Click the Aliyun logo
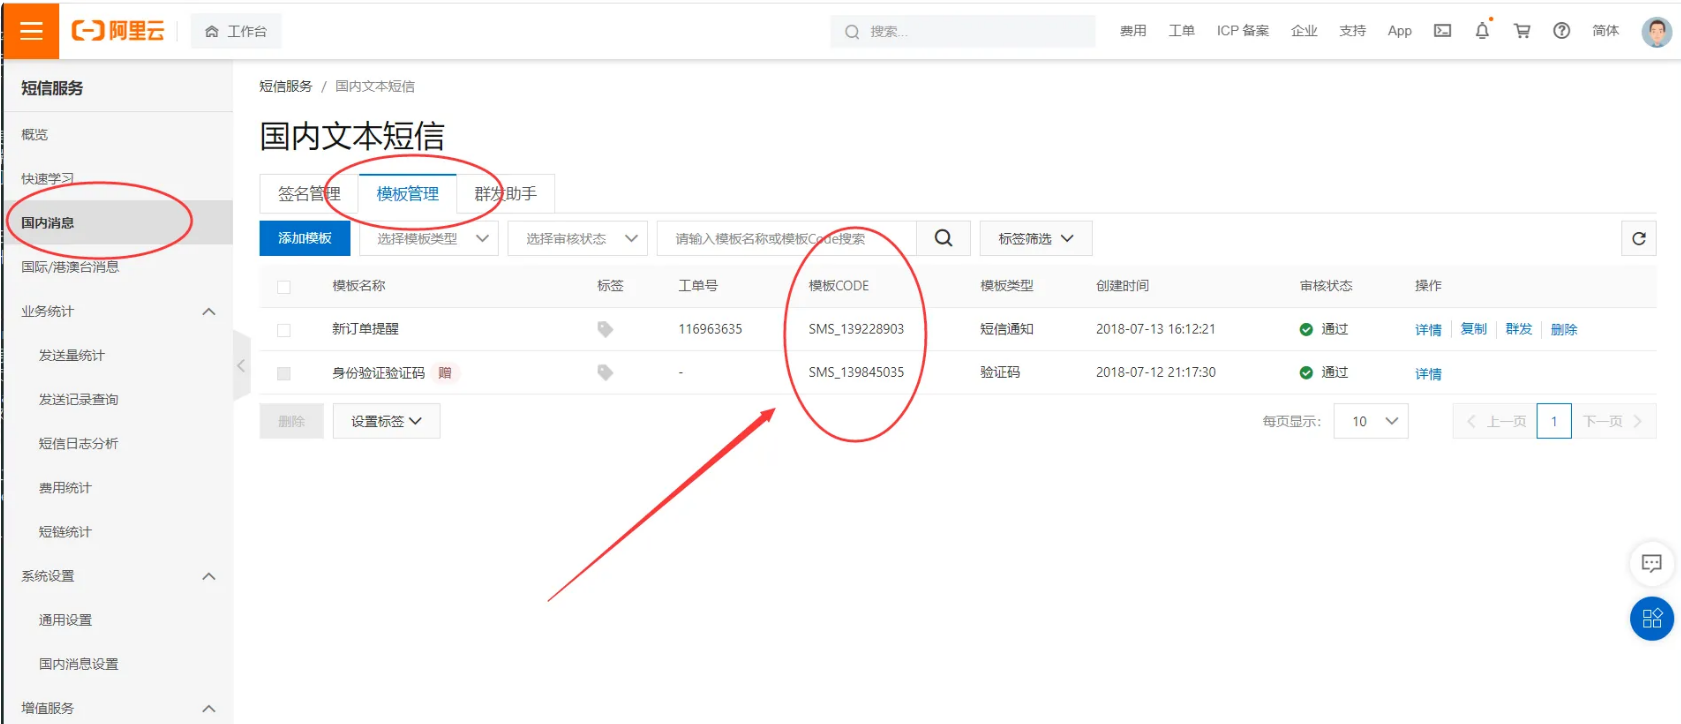The width and height of the screenshot is (1681, 724). 117,31
